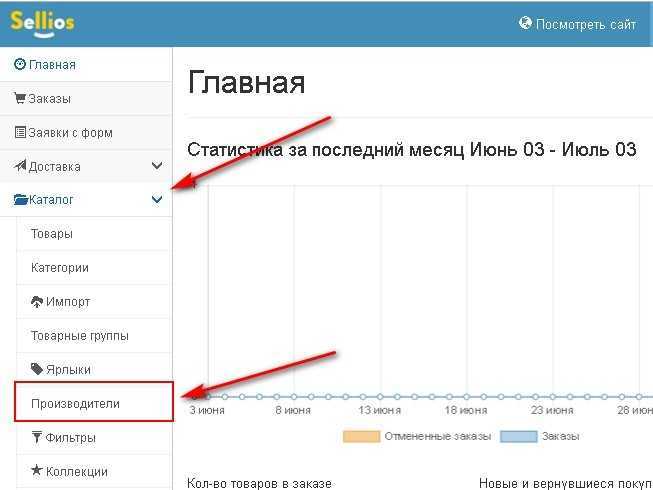Collapse the Каталог chevron
The height and width of the screenshot is (490, 653).
tap(157, 200)
